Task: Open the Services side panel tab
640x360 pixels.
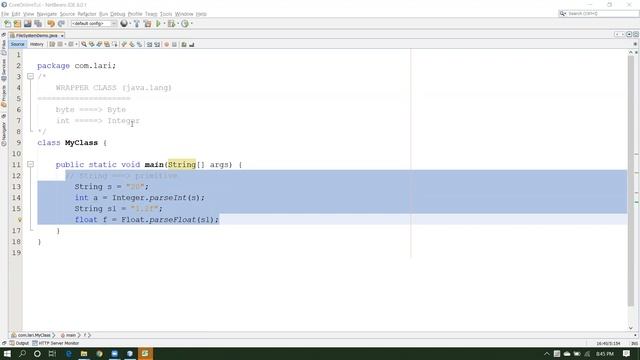Action: click(4, 70)
